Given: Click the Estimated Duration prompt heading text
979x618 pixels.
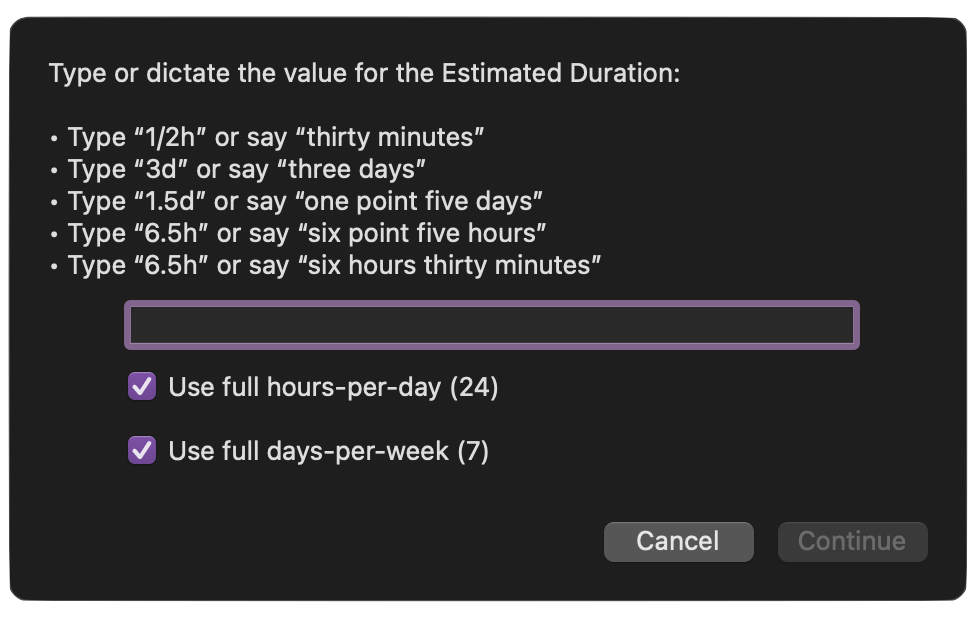Looking at the screenshot, I should tap(364, 73).
